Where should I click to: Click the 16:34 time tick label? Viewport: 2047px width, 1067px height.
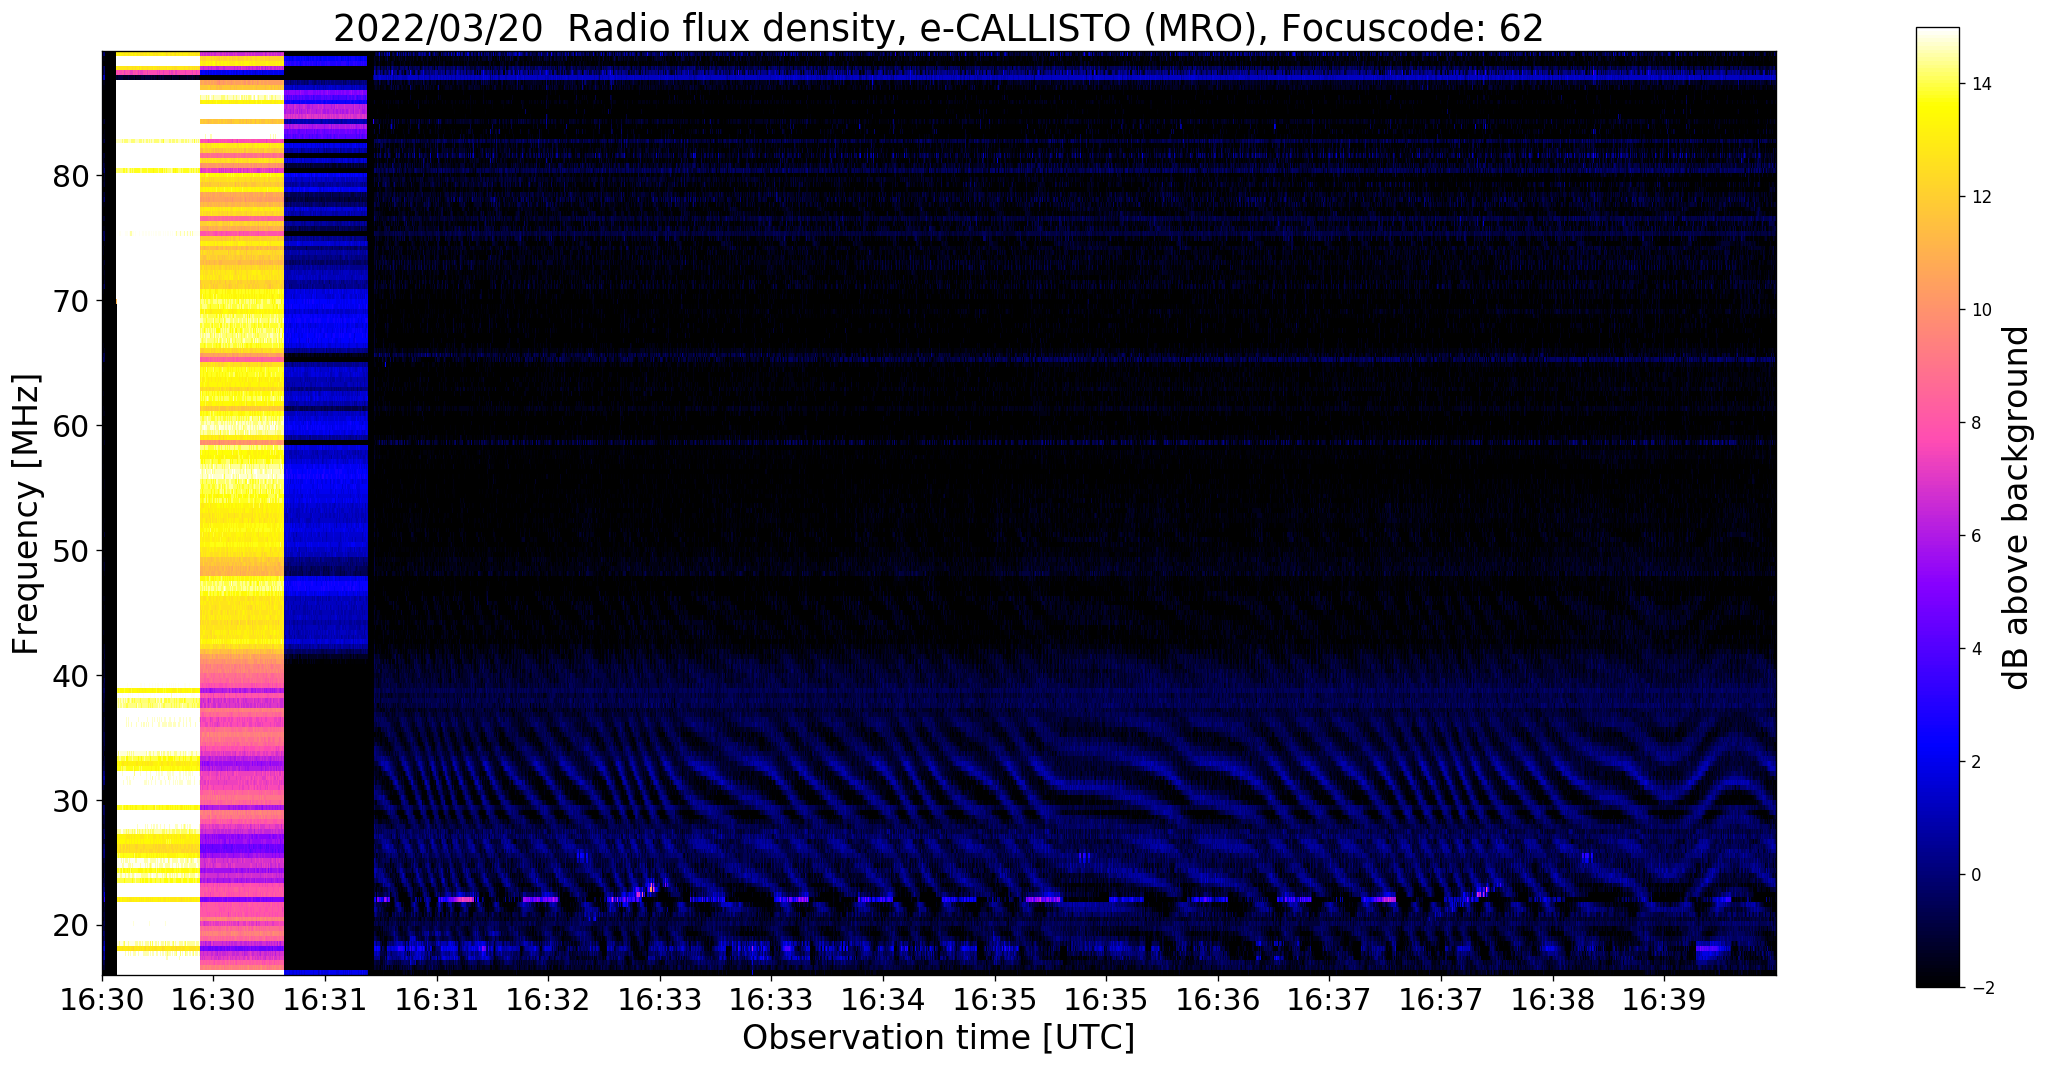(883, 1000)
